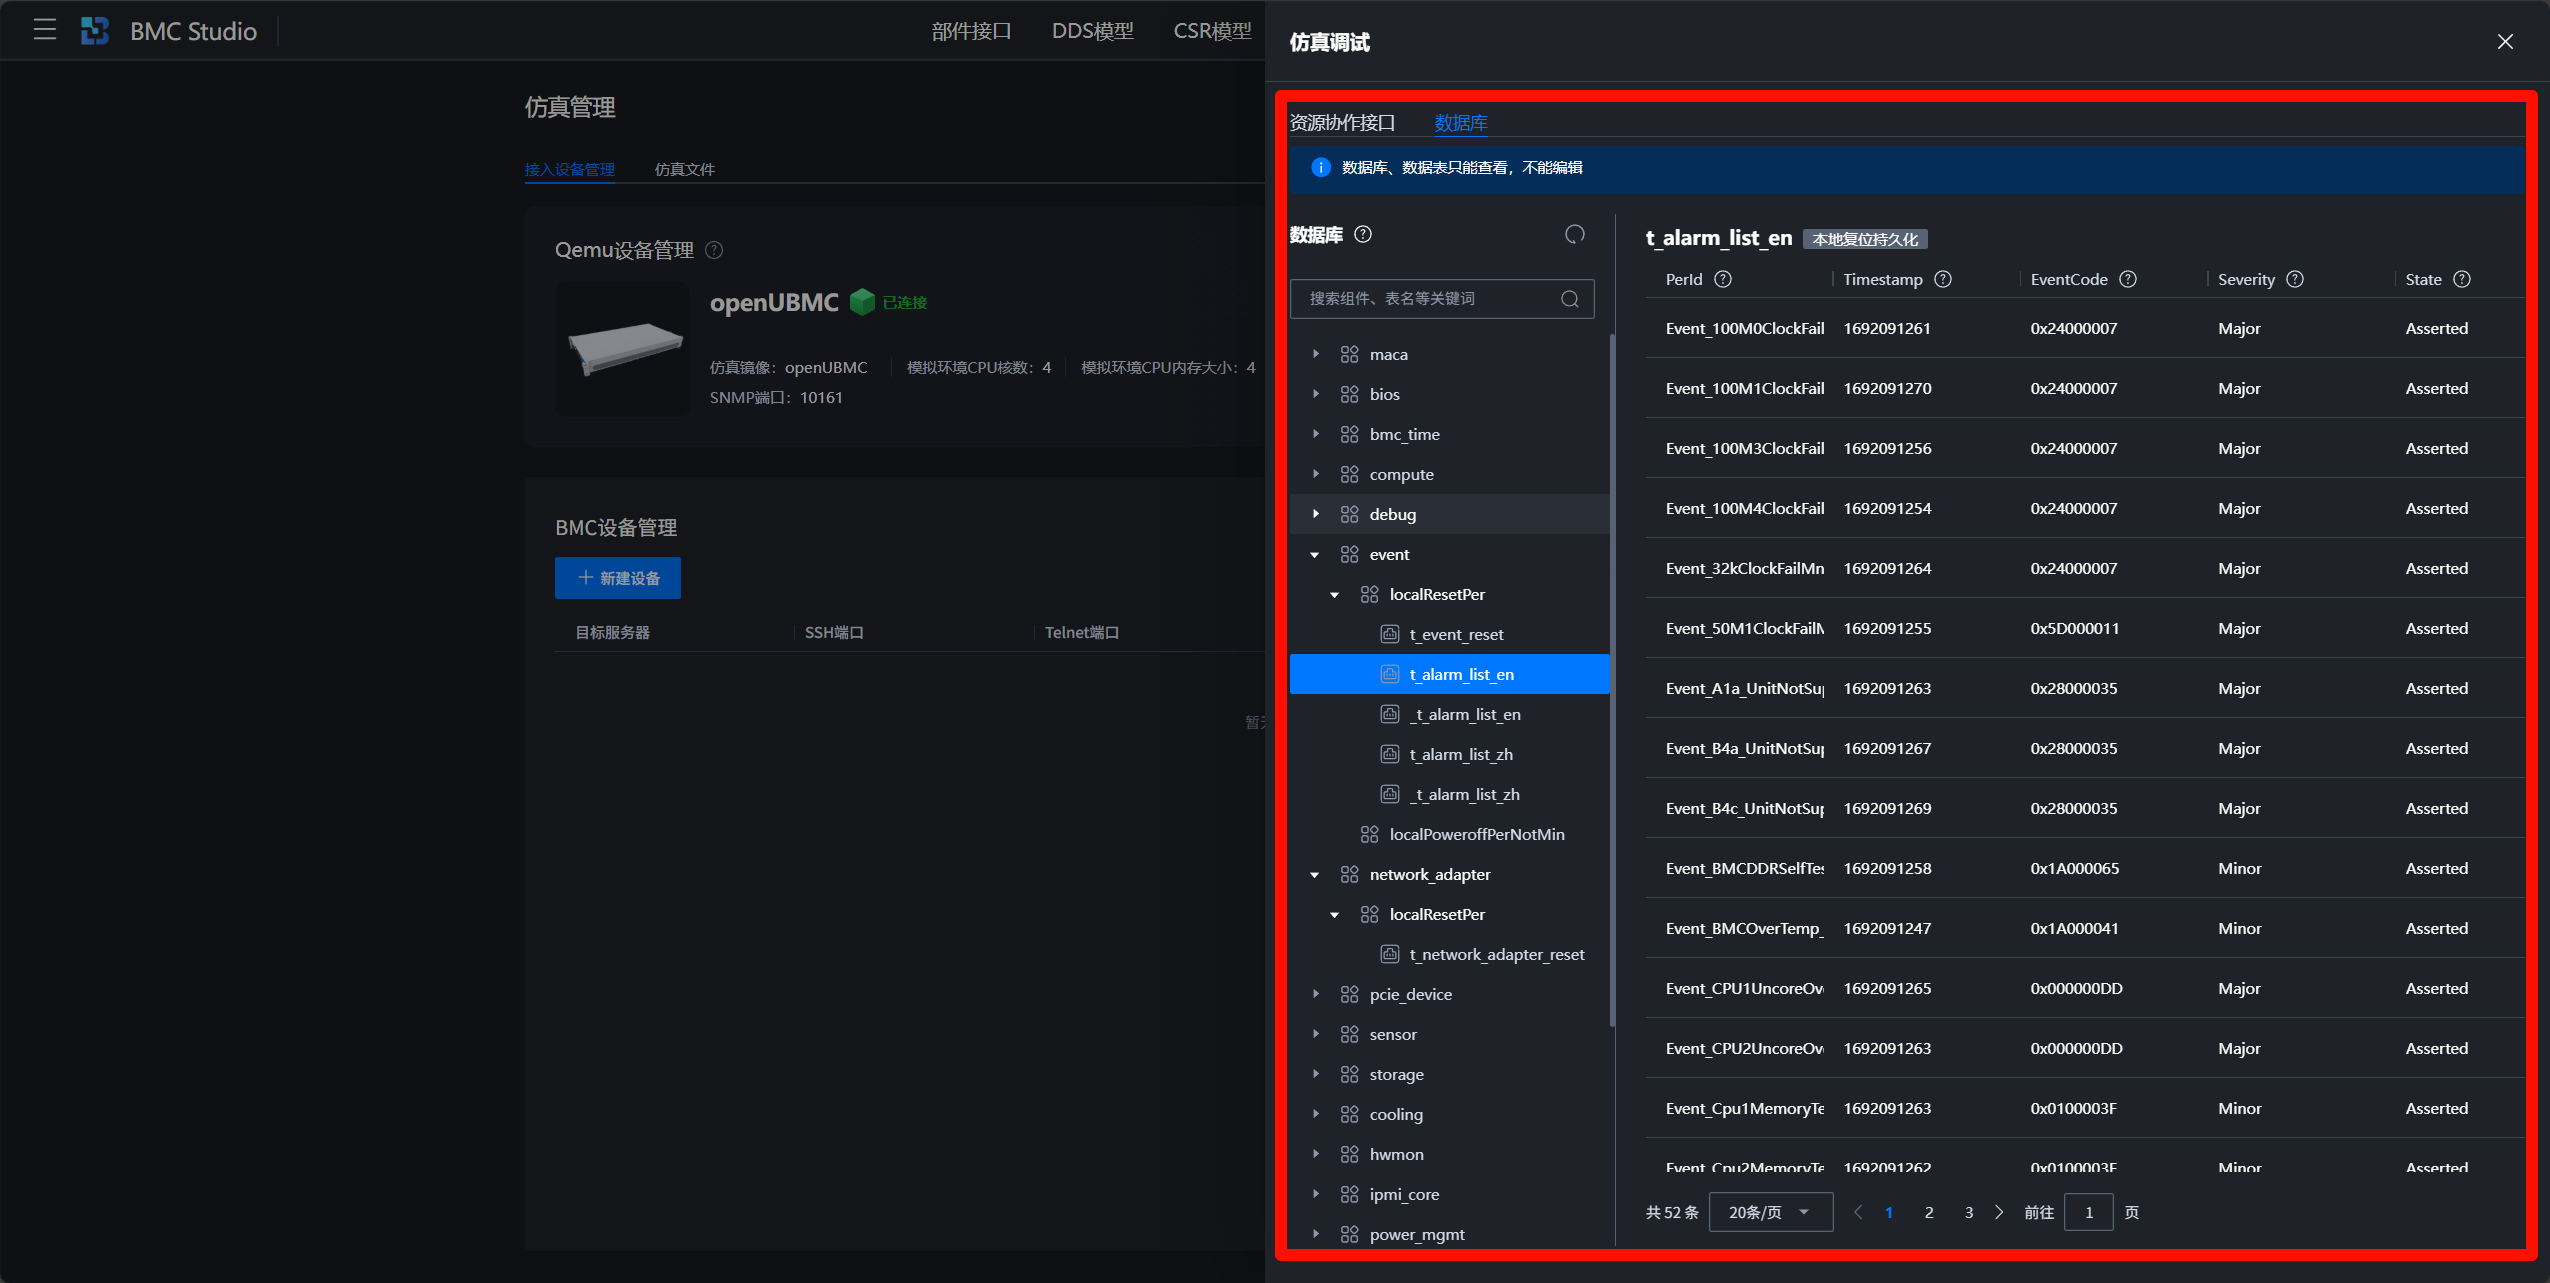This screenshot has width=2550, height=1283.
Task: Click next page arrow in pagination
Action: [1999, 1212]
